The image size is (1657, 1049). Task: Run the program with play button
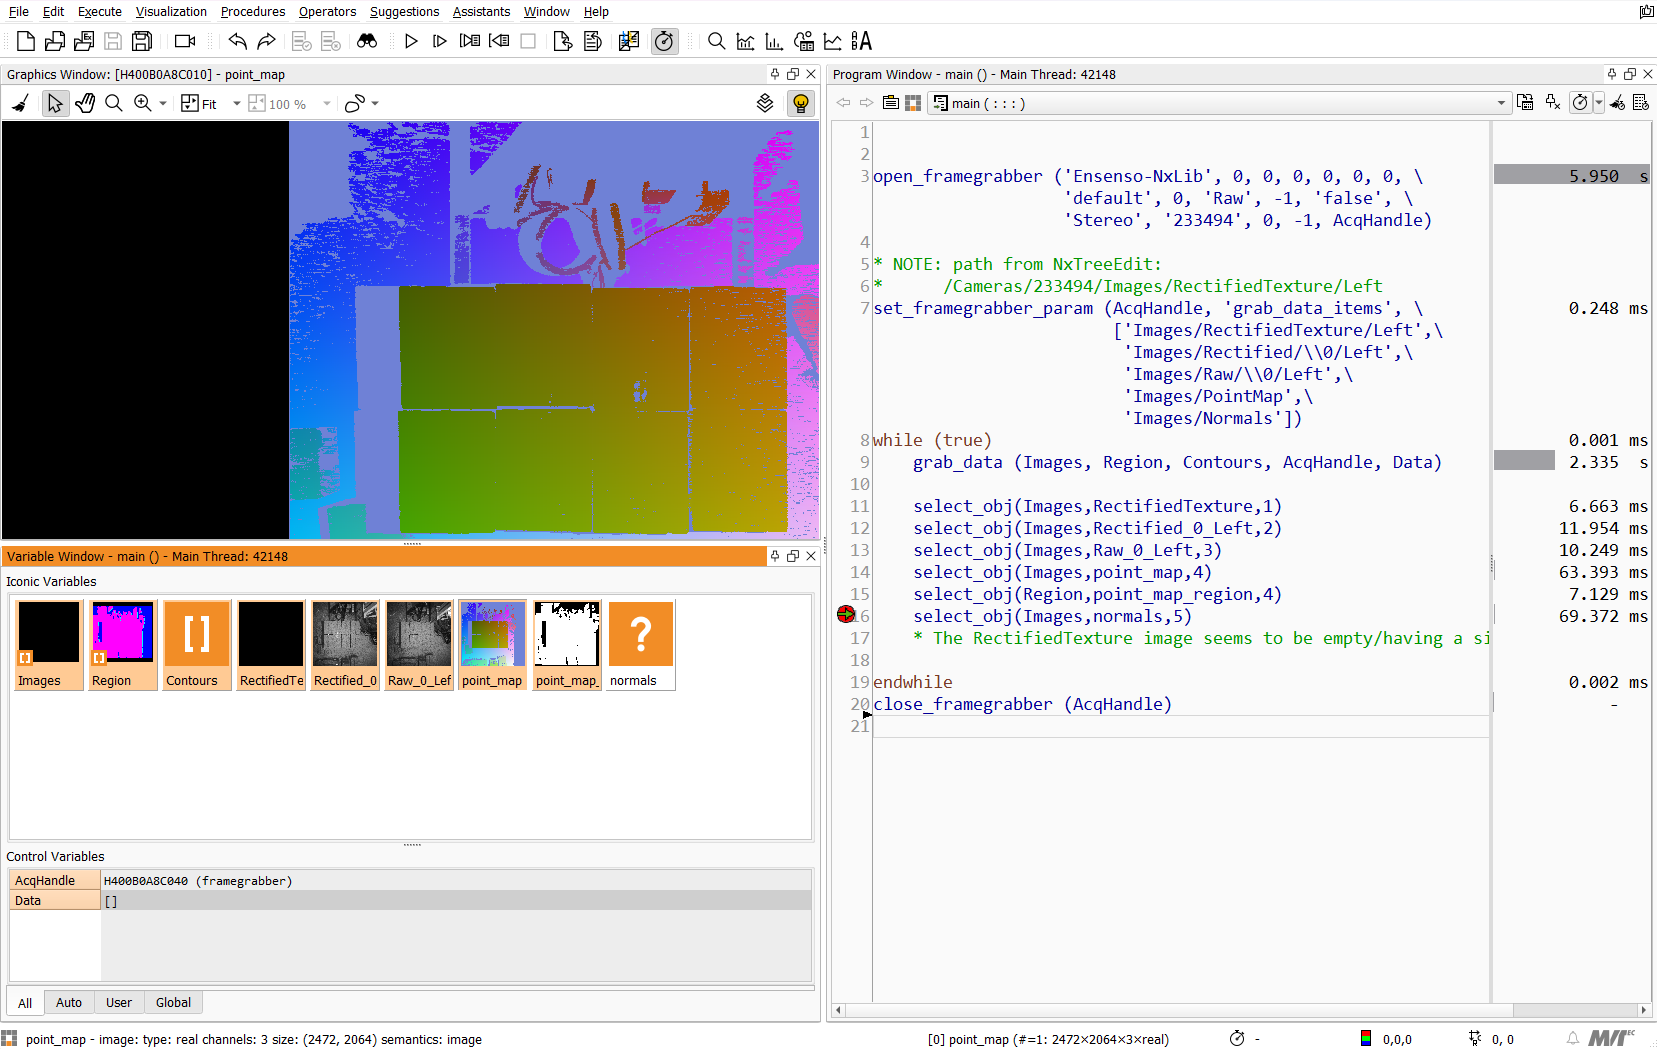point(411,41)
